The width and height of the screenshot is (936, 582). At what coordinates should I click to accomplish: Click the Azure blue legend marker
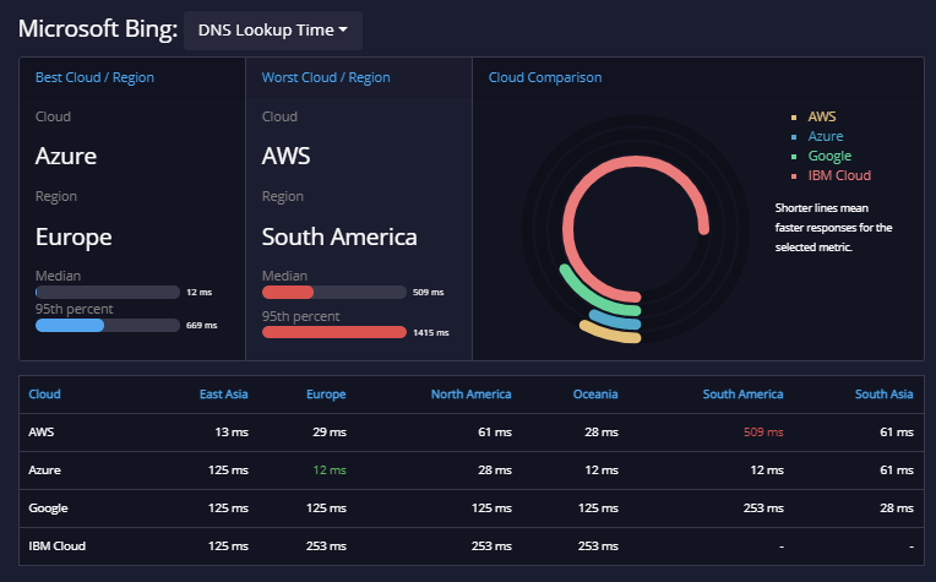coord(793,137)
